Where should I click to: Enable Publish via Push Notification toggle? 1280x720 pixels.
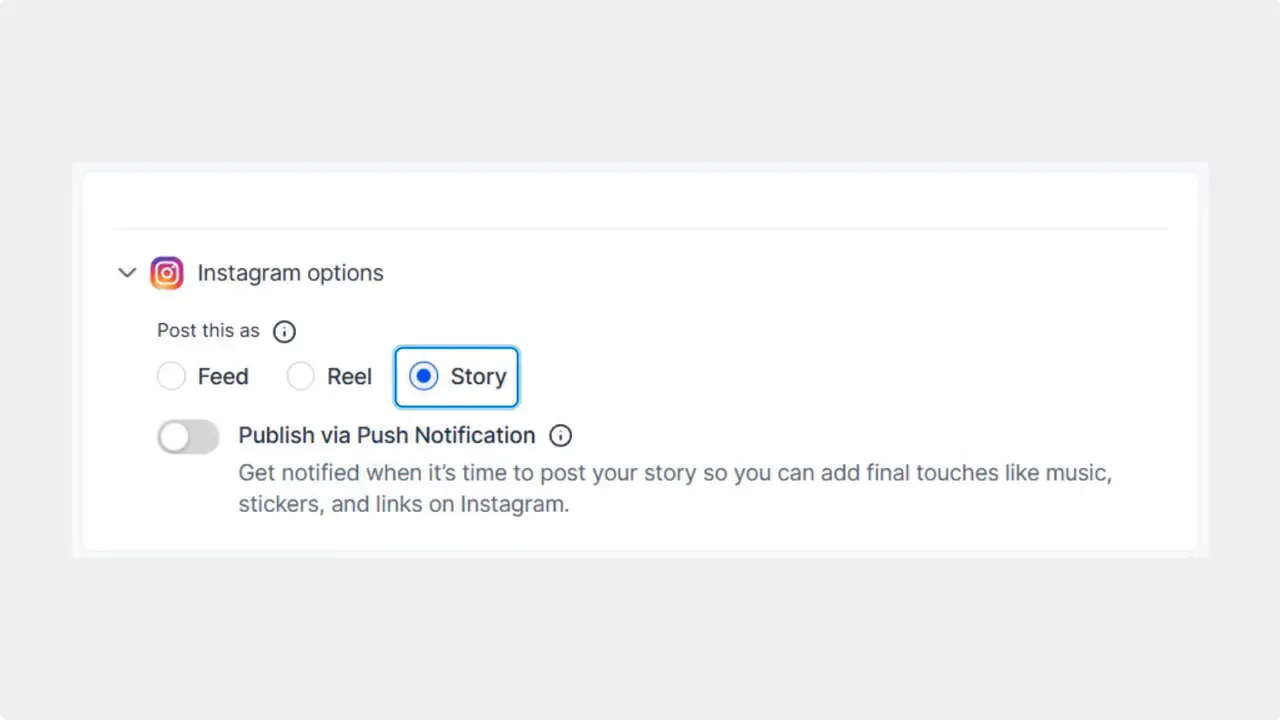(188, 436)
